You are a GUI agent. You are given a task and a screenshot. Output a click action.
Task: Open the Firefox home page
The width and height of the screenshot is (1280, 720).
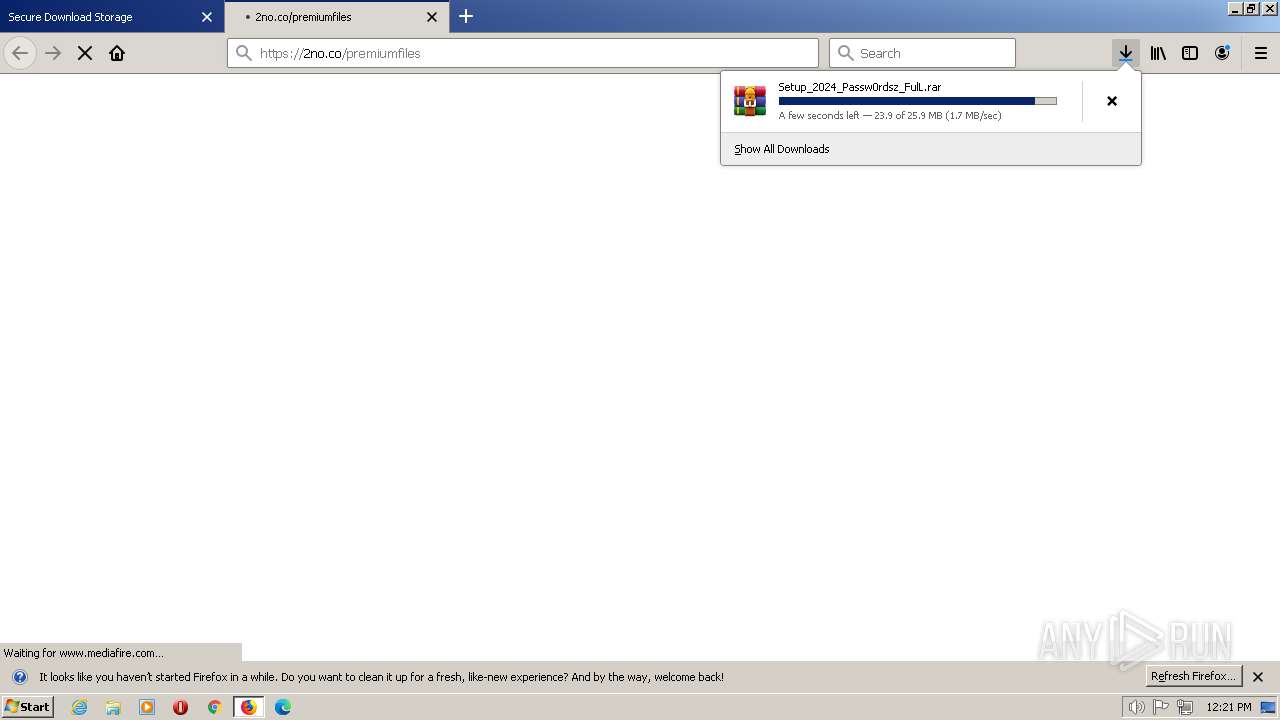pyautogui.click(x=117, y=53)
